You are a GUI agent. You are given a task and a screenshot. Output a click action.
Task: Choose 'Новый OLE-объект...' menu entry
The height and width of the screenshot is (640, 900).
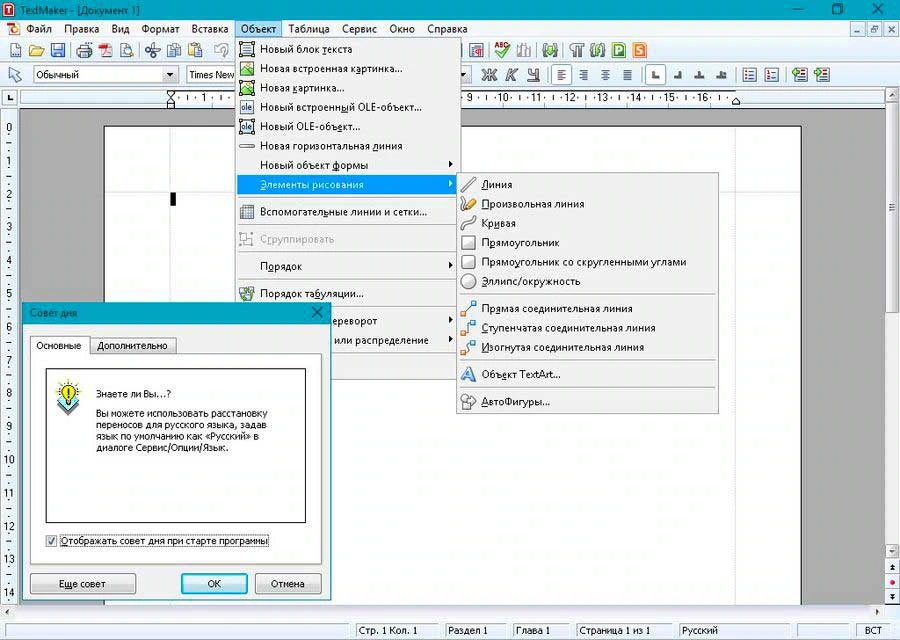point(346,127)
